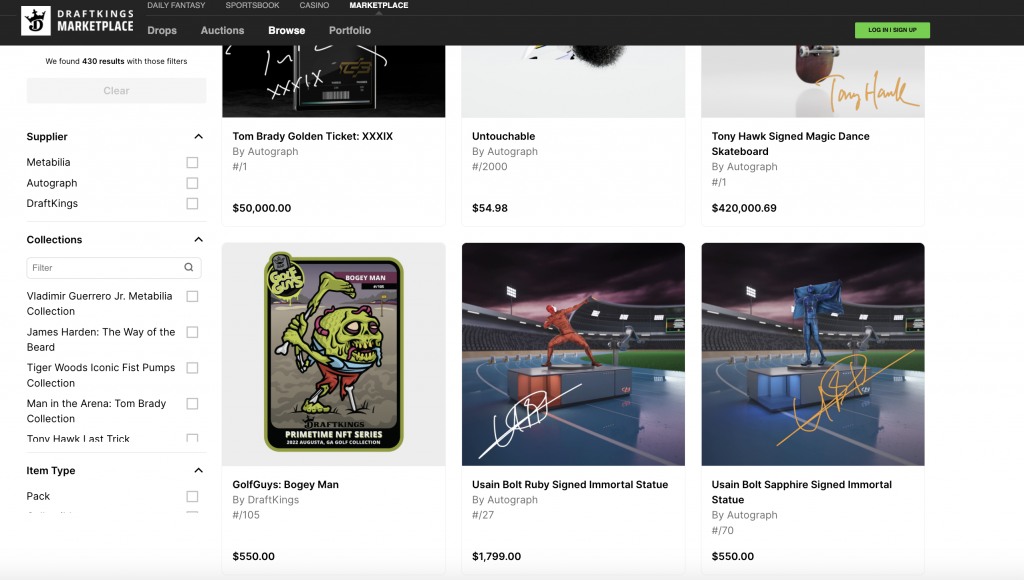Screen dimensions: 1024x580
Task: Collapse the Supplier filter section
Action: coord(199,137)
